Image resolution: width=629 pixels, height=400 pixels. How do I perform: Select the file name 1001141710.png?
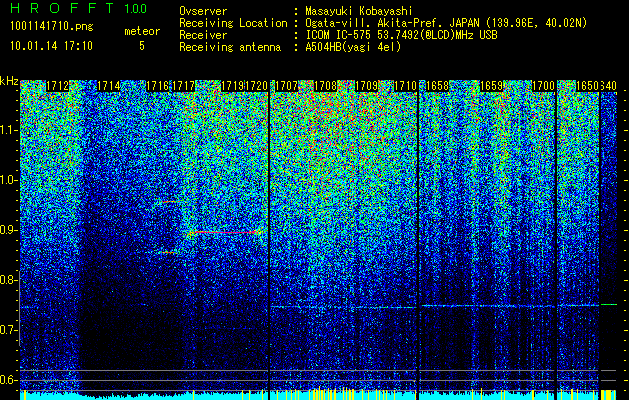[52, 26]
